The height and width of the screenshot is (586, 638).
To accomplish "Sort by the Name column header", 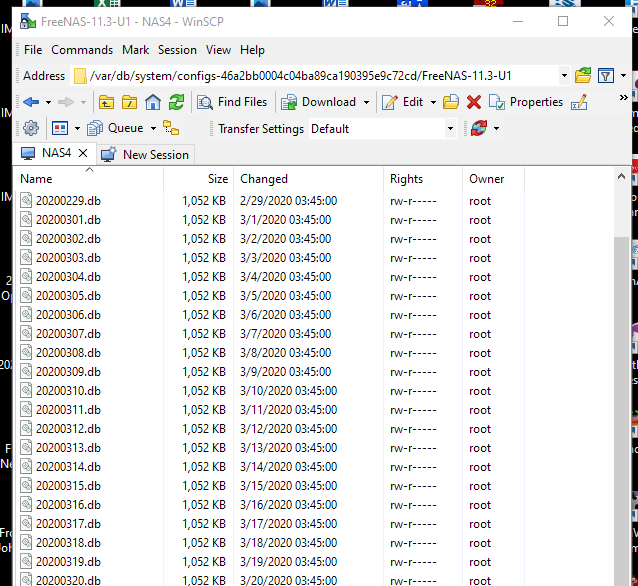I will click(x=89, y=179).
